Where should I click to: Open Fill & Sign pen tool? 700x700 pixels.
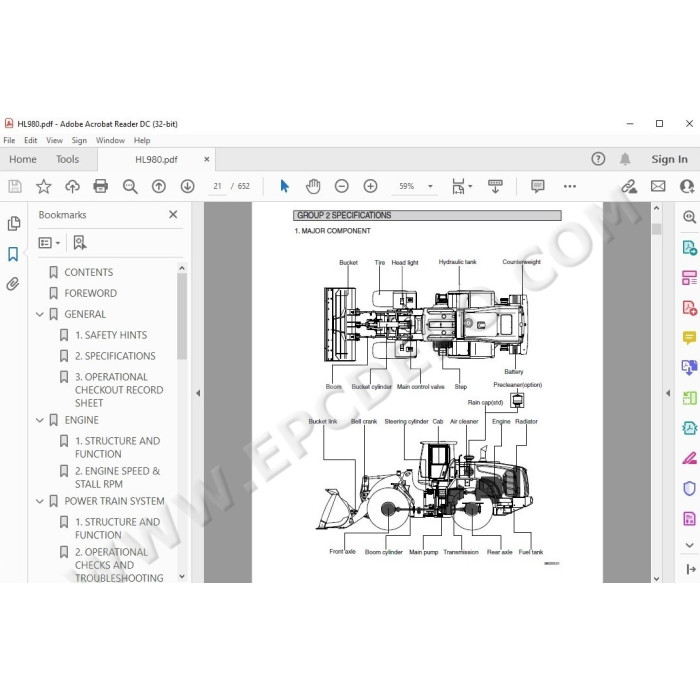point(689,458)
